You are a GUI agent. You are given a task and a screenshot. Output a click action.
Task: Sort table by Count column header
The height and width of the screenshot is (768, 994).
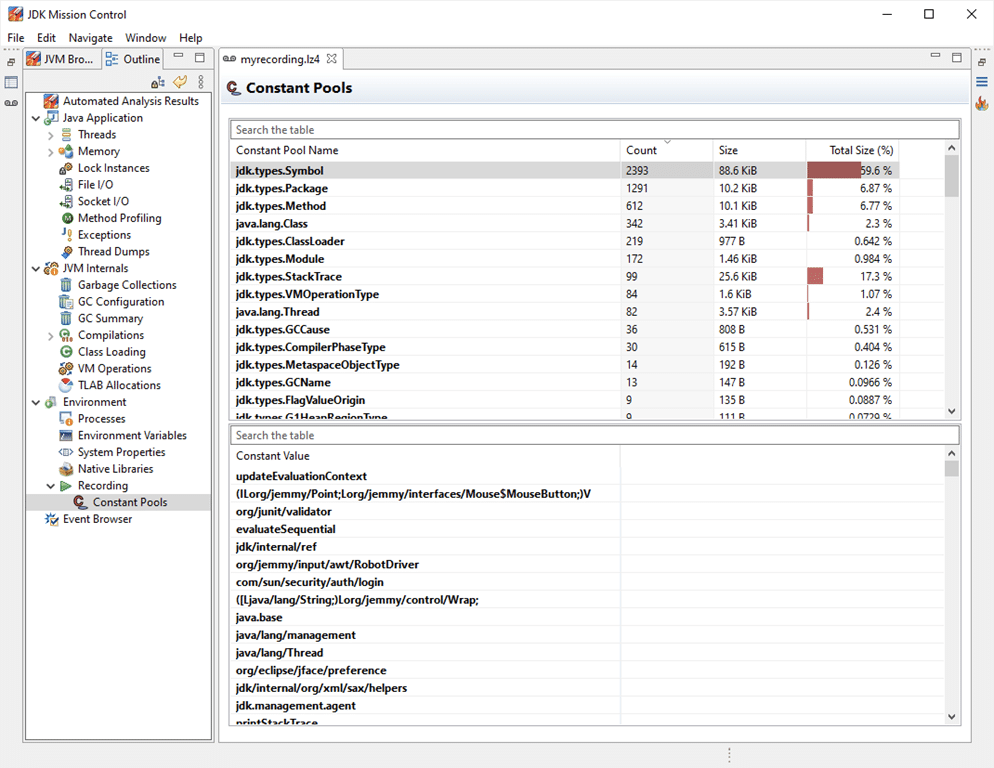666,150
